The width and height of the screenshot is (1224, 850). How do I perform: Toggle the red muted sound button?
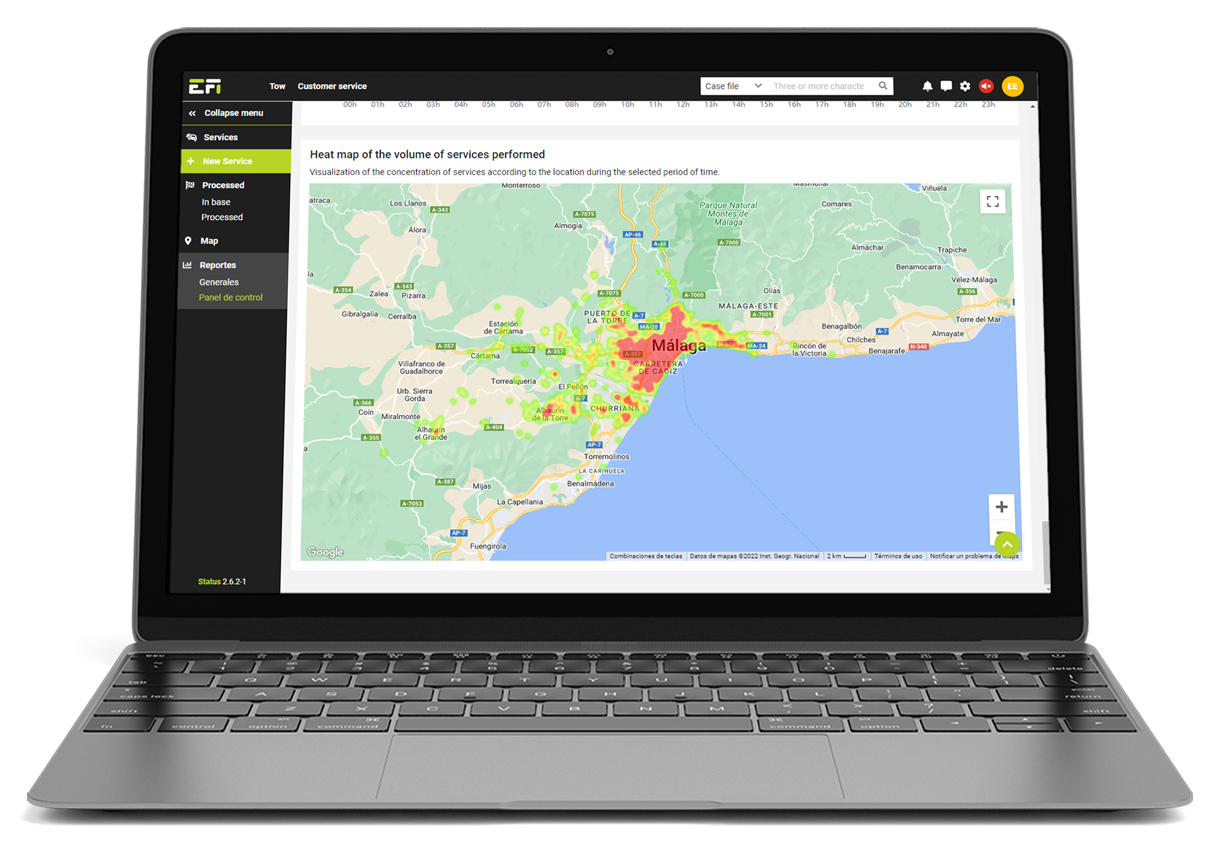pos(986,87)
